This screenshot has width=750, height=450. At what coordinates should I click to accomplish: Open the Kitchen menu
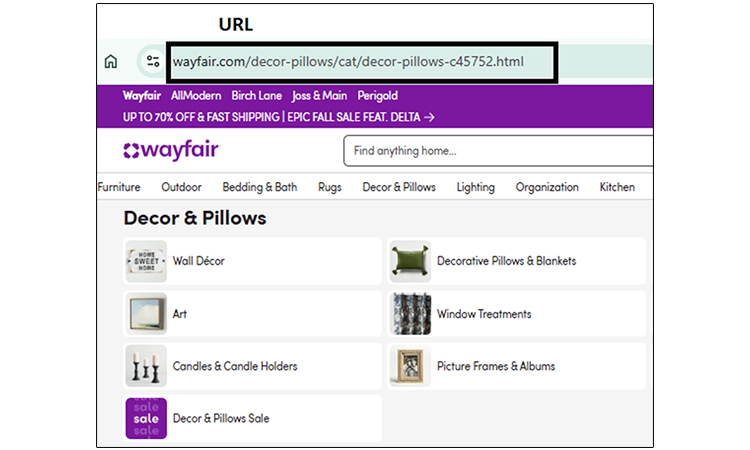pos(617,187)
